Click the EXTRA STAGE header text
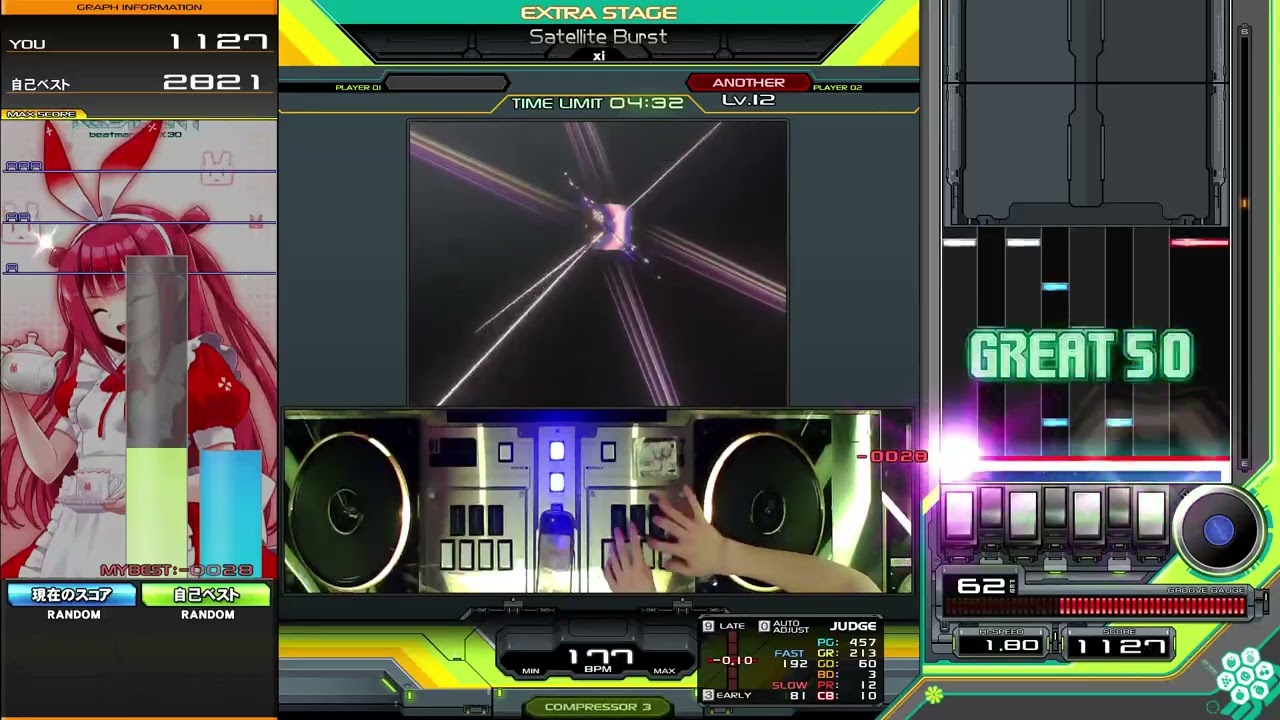 598,13
